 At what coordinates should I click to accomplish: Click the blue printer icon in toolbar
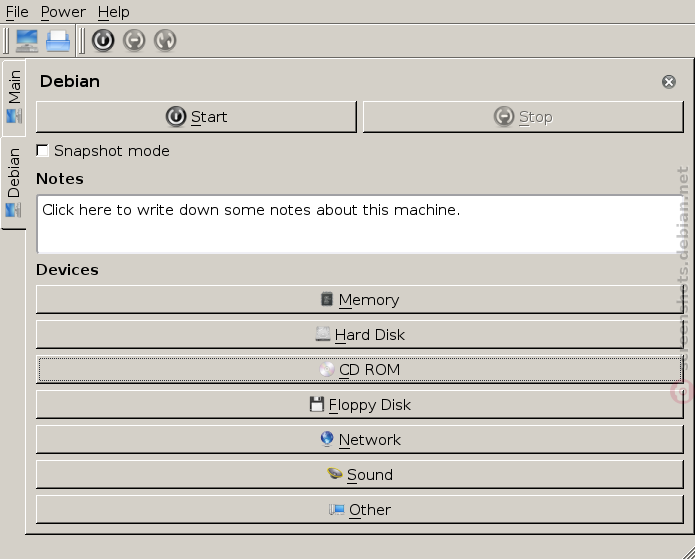click(58, 41)
